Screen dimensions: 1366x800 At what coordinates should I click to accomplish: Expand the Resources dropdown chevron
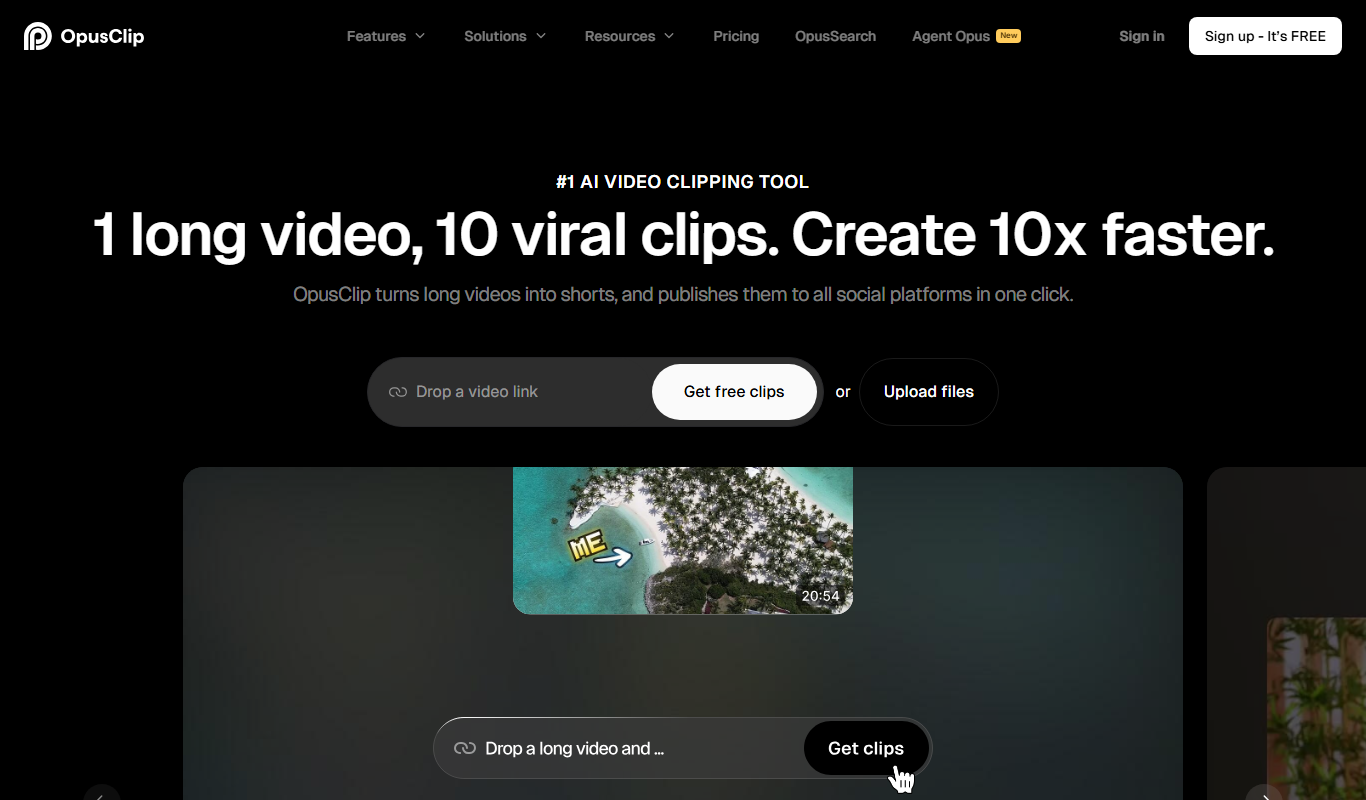(669, 36)
